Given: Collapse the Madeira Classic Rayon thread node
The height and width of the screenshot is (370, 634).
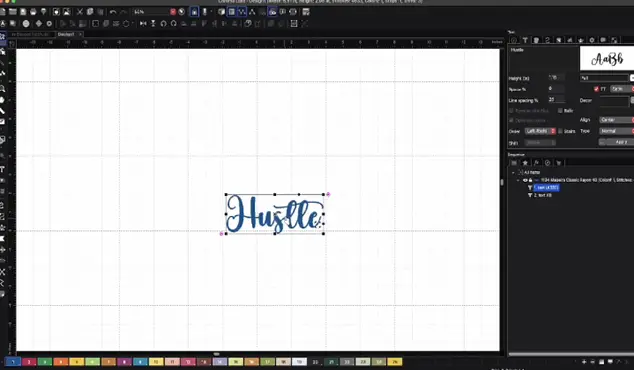Looking at the screenshot, I should (x=518, y=180).
